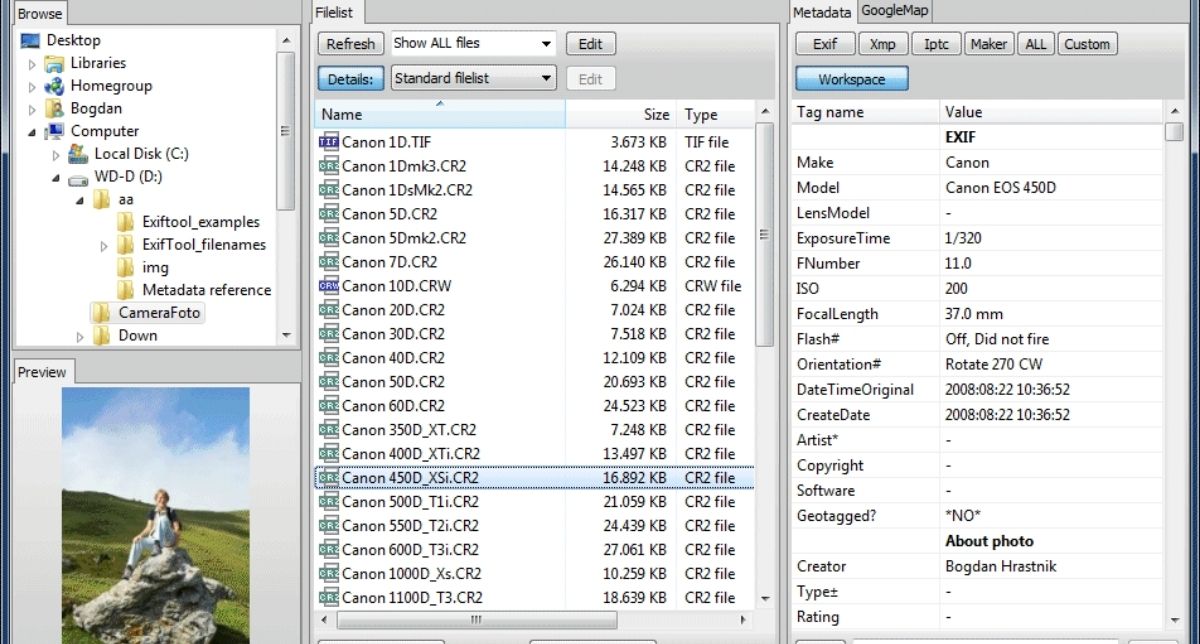Expand the ExifTool_filenames folder node
Image resolution: width=1200 pixels, height=644 pixels.
coord(104,245)
